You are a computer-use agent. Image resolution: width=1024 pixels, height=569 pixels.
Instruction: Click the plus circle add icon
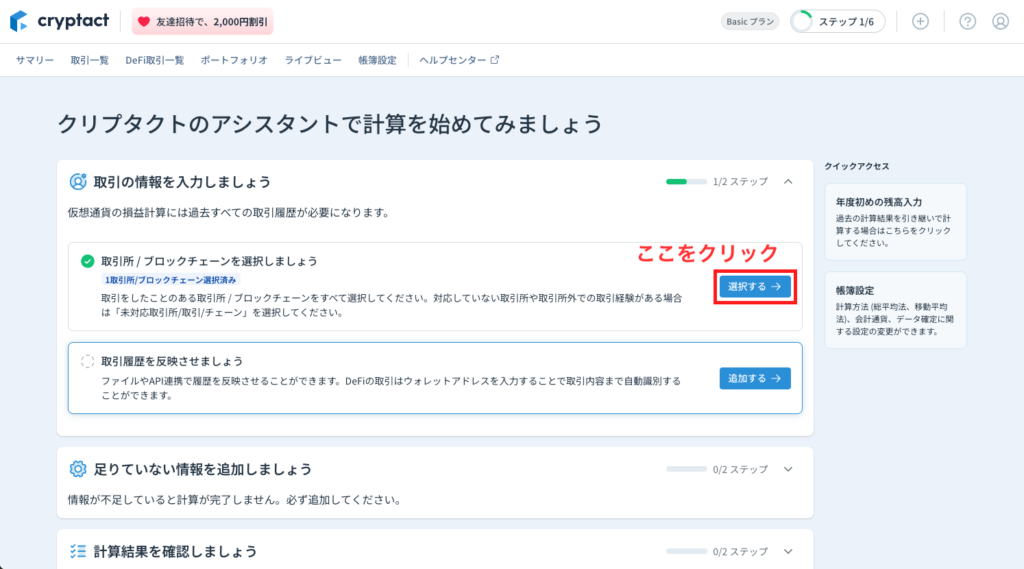920,22
